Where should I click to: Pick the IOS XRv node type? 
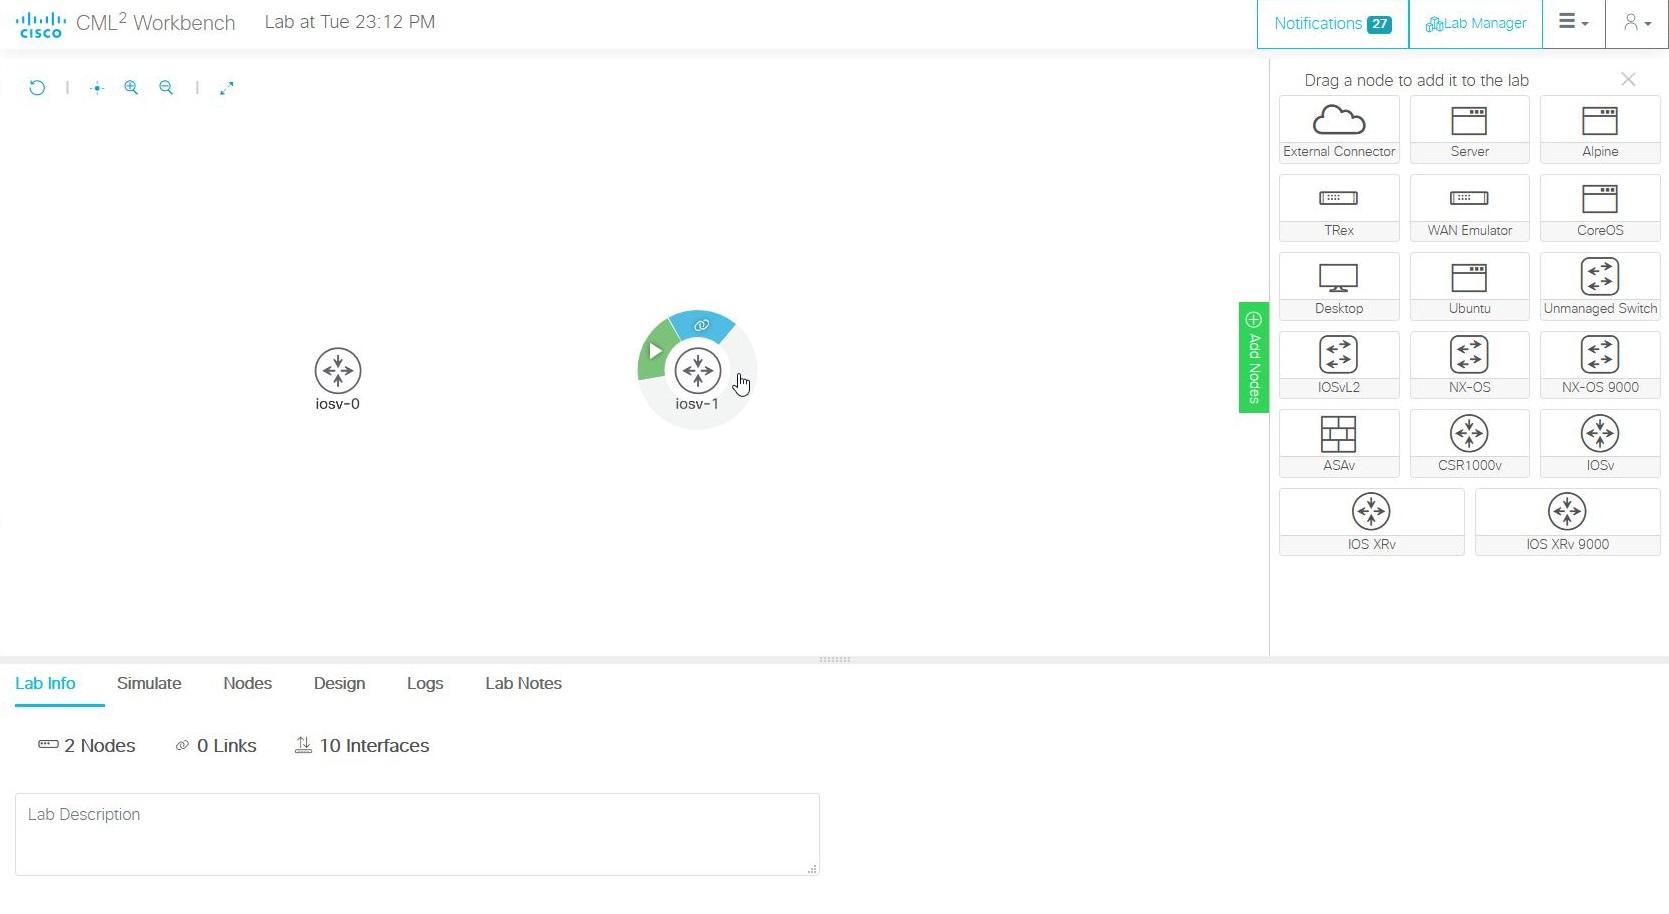[1372, 522]
